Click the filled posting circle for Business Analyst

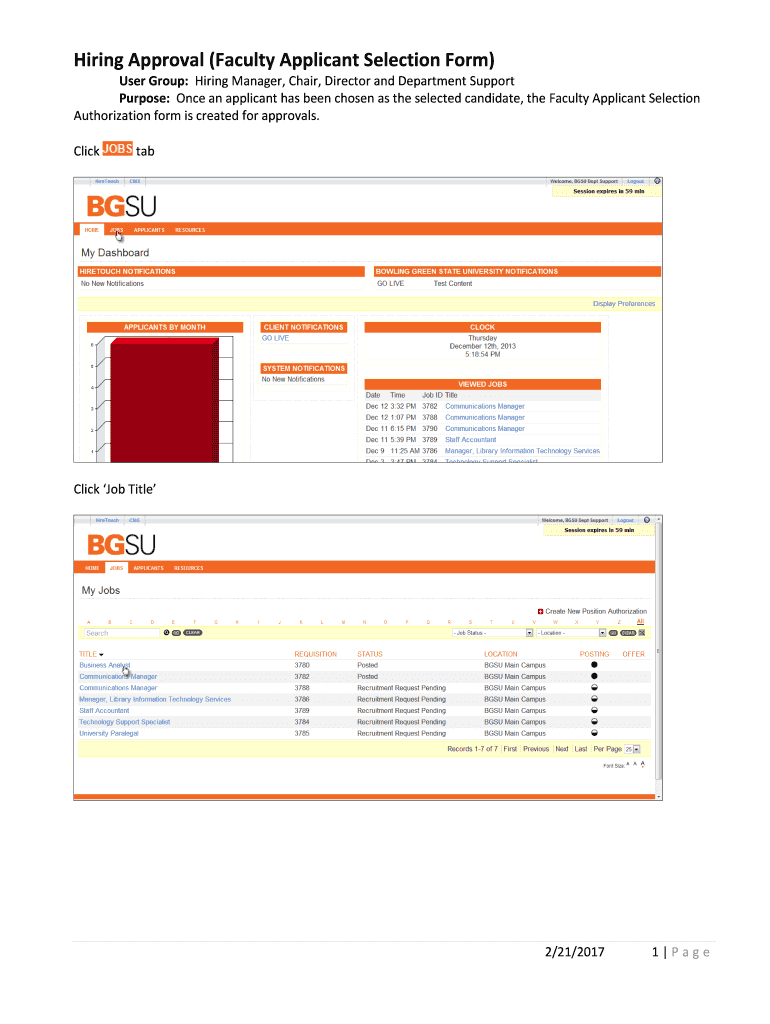pyautogui.click(x=593, y=665)
